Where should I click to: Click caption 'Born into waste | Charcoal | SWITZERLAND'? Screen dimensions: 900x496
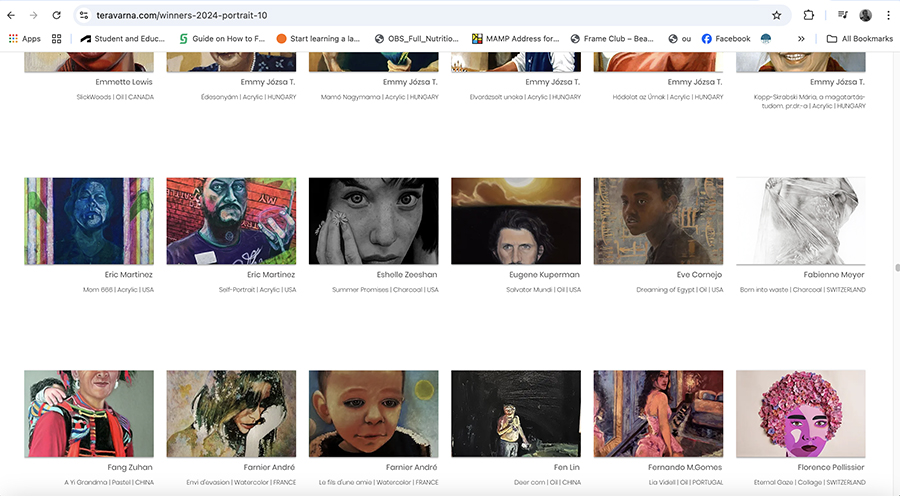click(x=802, y=290)
